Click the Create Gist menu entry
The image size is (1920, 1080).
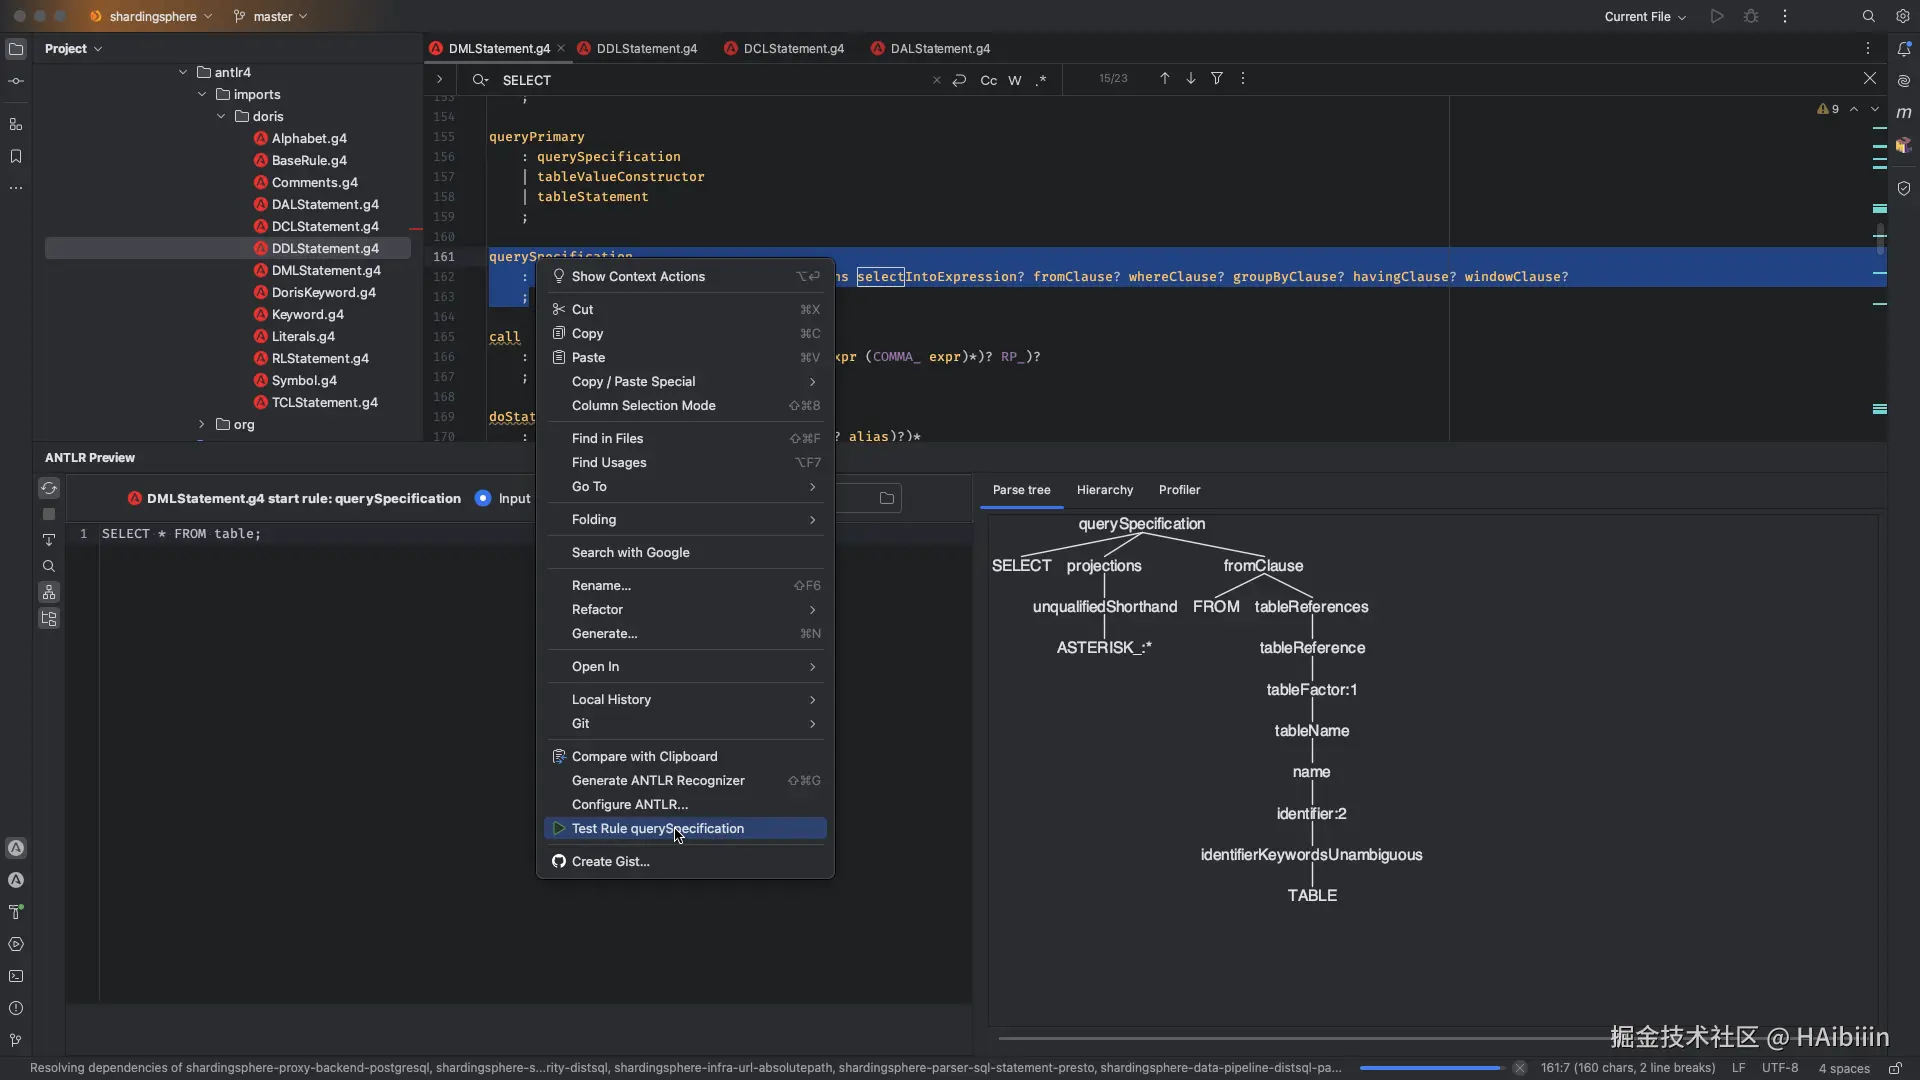coord(610,861)
